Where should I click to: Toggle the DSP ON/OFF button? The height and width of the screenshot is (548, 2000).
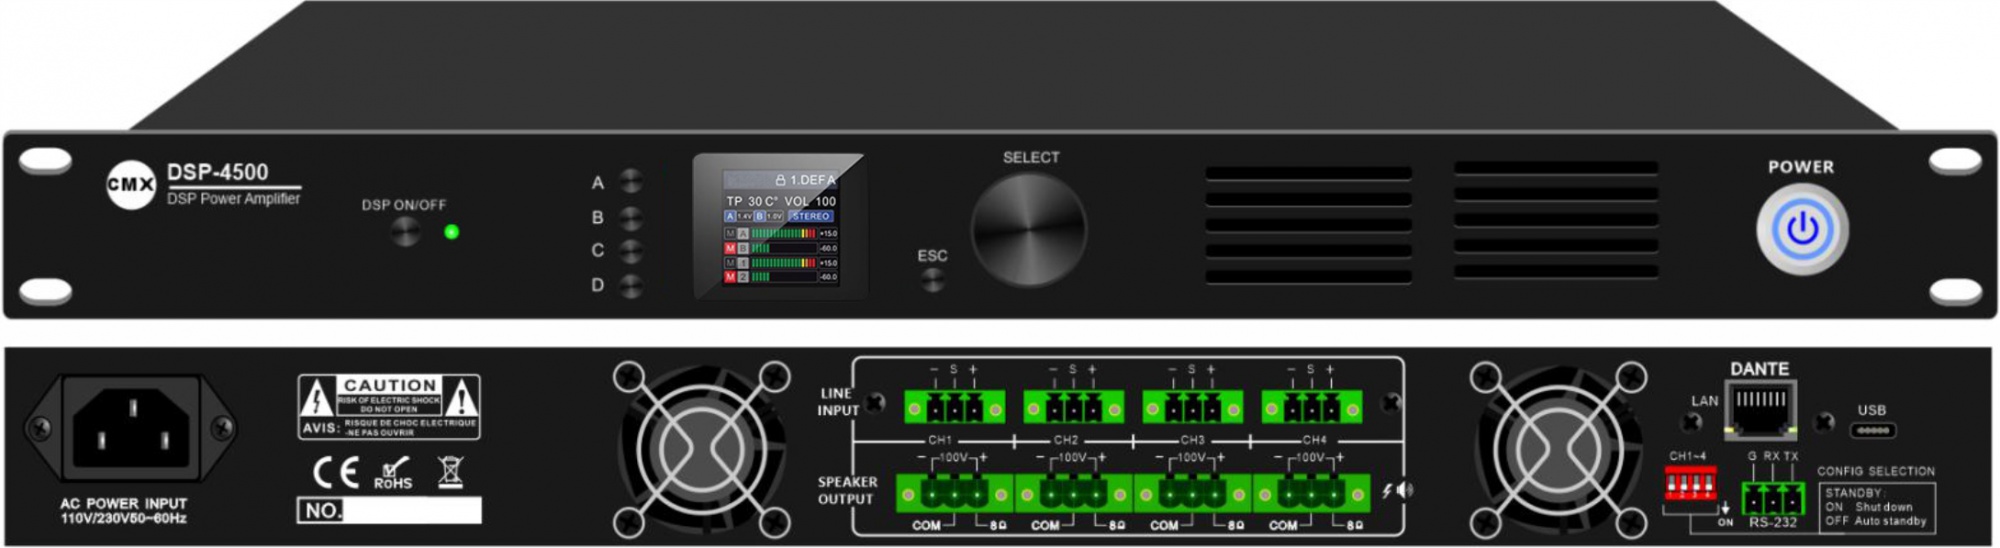coord(405,232)
